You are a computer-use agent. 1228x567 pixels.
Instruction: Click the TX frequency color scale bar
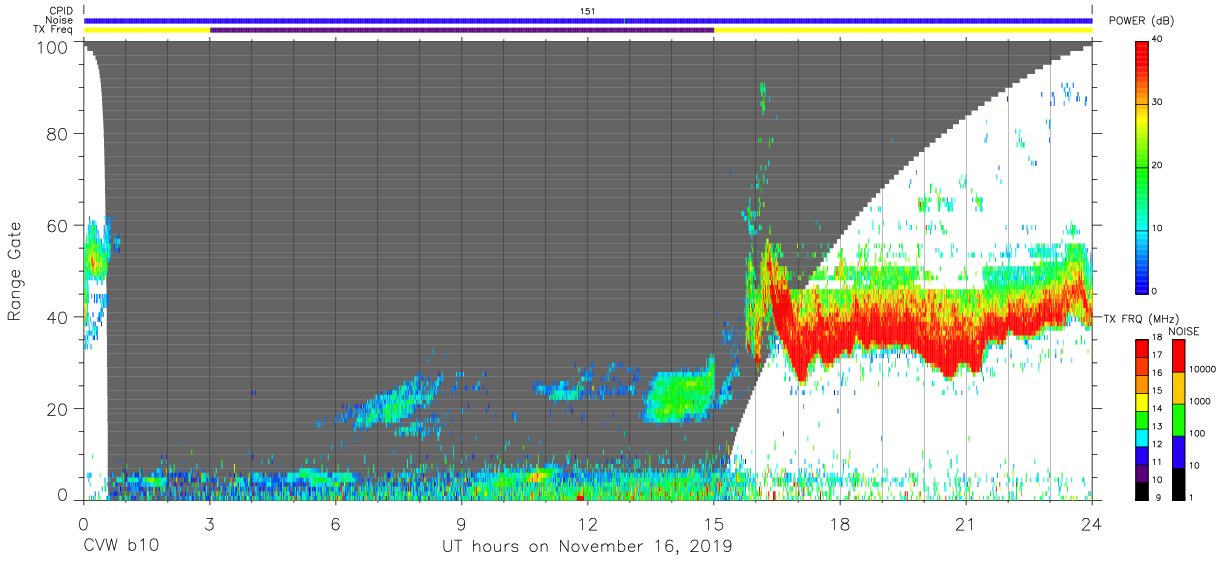pos(1143,419)
